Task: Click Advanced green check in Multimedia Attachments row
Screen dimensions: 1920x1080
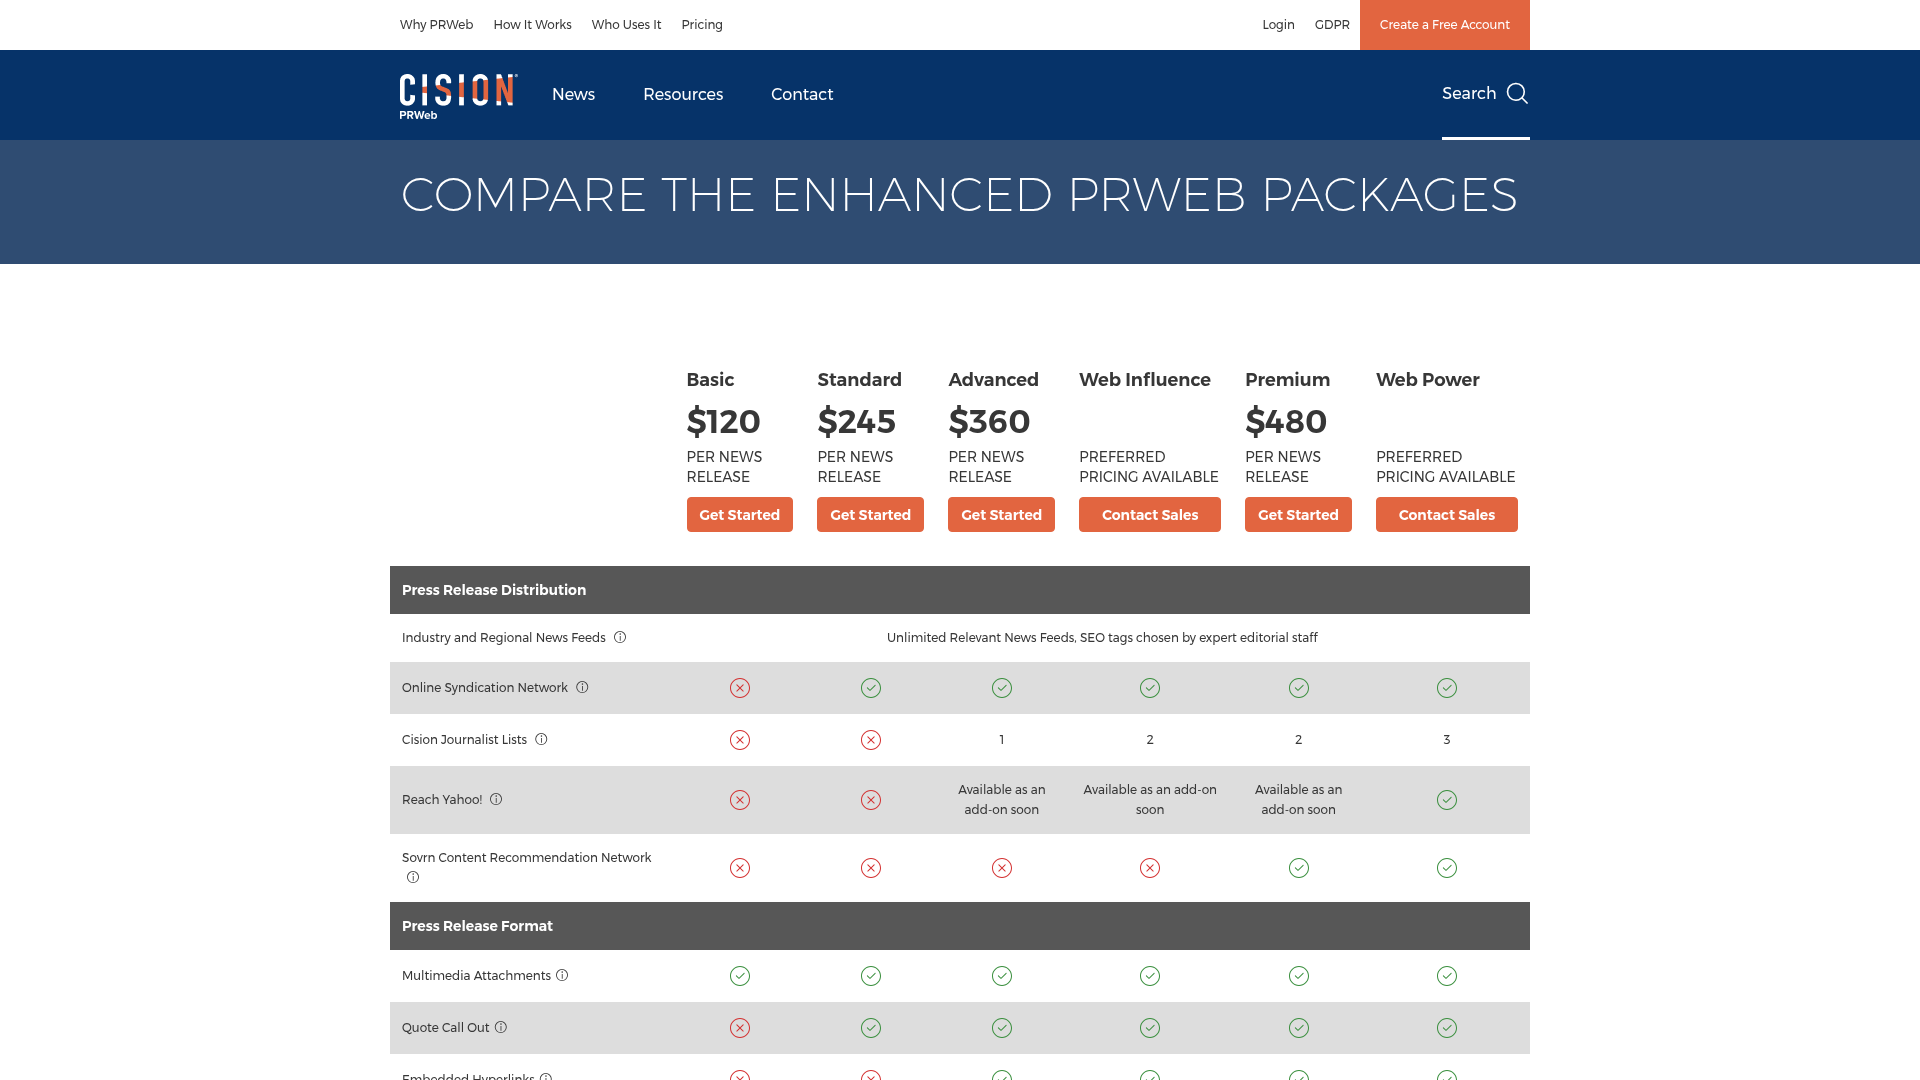Action: point(1002,976)
